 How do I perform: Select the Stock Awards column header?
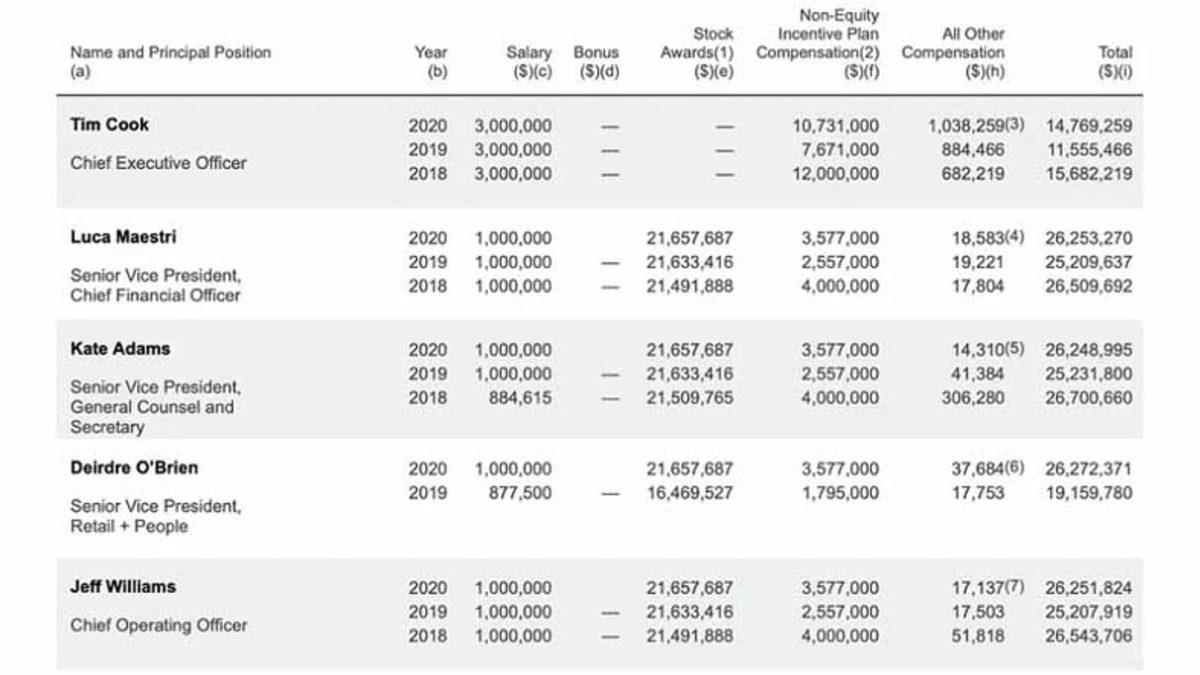tap(697, 53)
